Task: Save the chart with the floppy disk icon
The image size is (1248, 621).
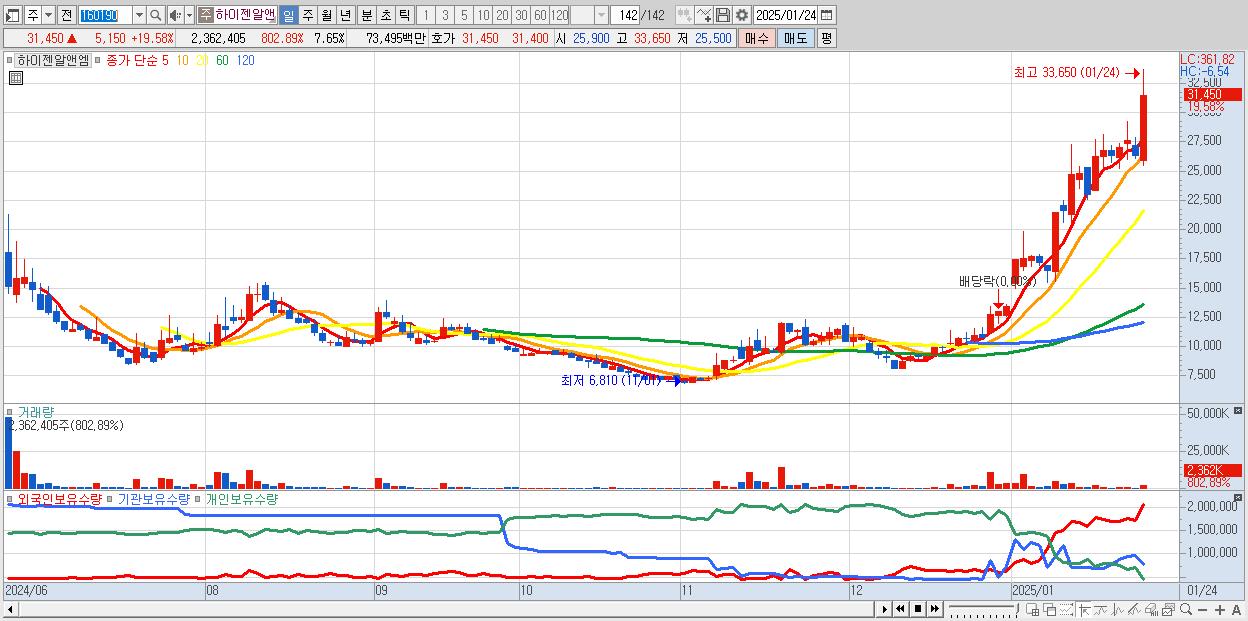Action: [x=723, y=16]
